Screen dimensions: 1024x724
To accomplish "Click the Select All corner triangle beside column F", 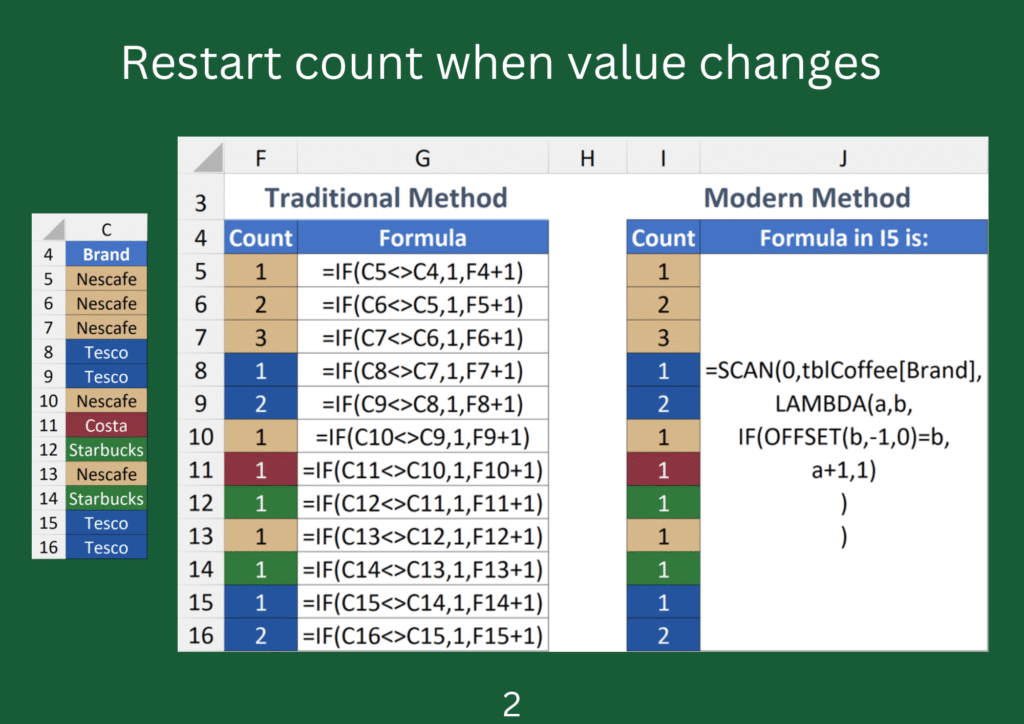I will coord(202,156).
